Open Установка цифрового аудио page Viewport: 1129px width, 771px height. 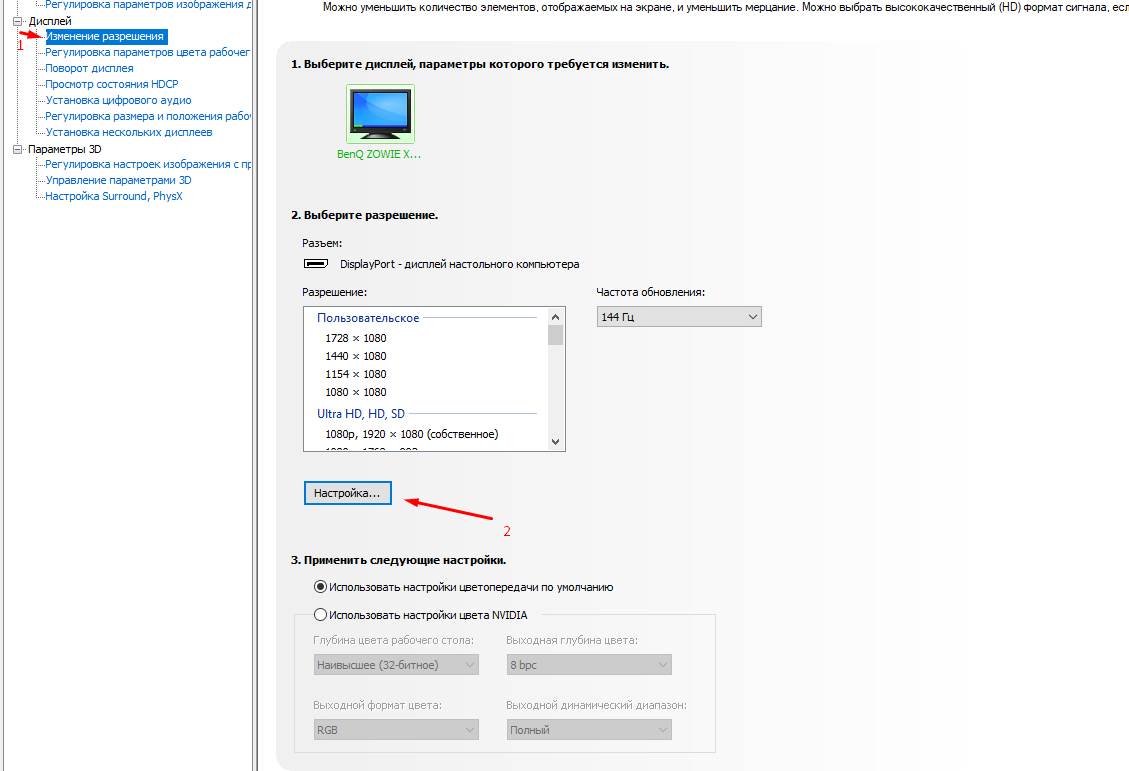pos(118,100)
